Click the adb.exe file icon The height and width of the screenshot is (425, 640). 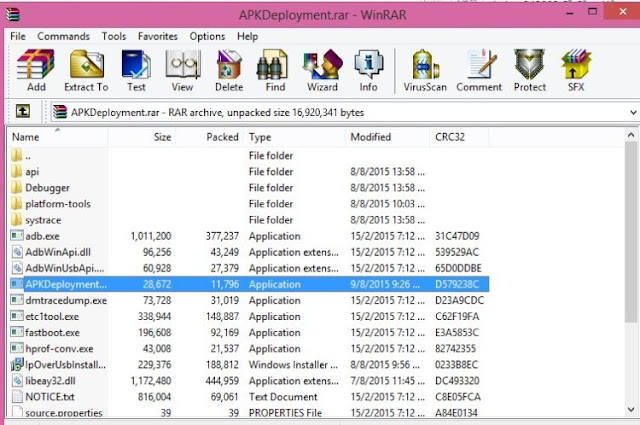point(17,236)
